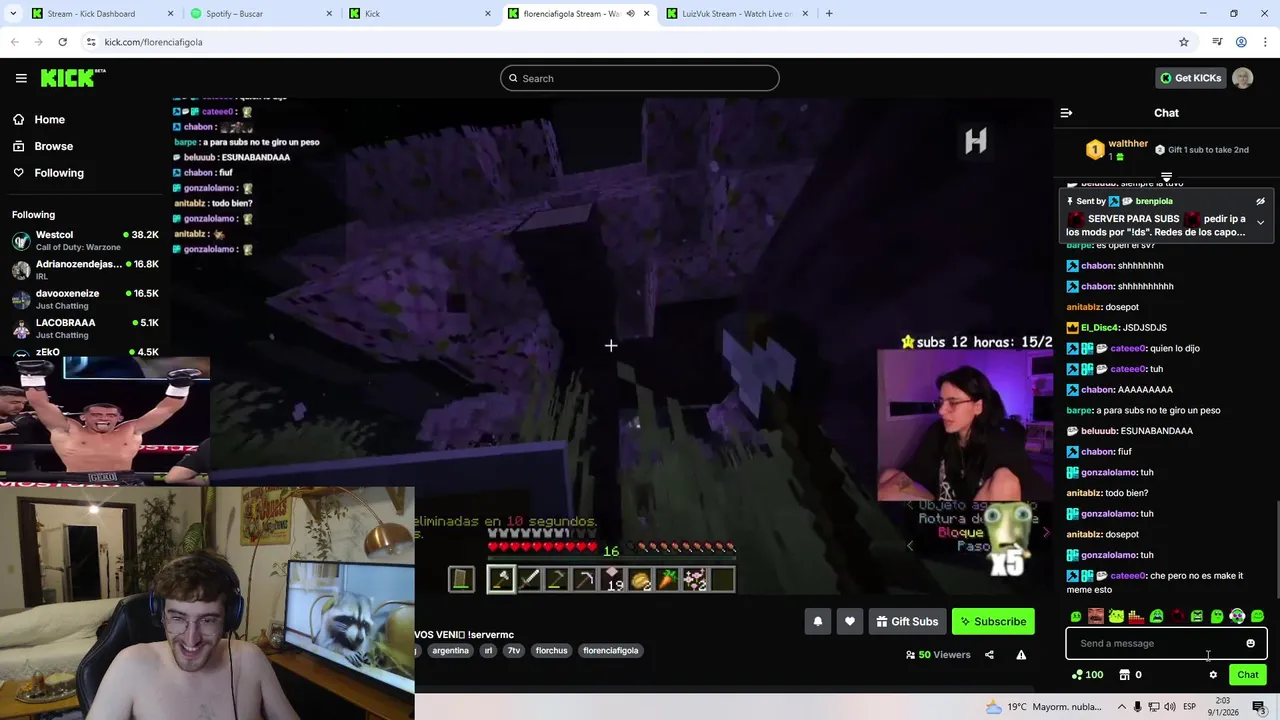Collapse the chat panel icon
The width and height of the screenshot is (1280, 720).
[1066, 113]
